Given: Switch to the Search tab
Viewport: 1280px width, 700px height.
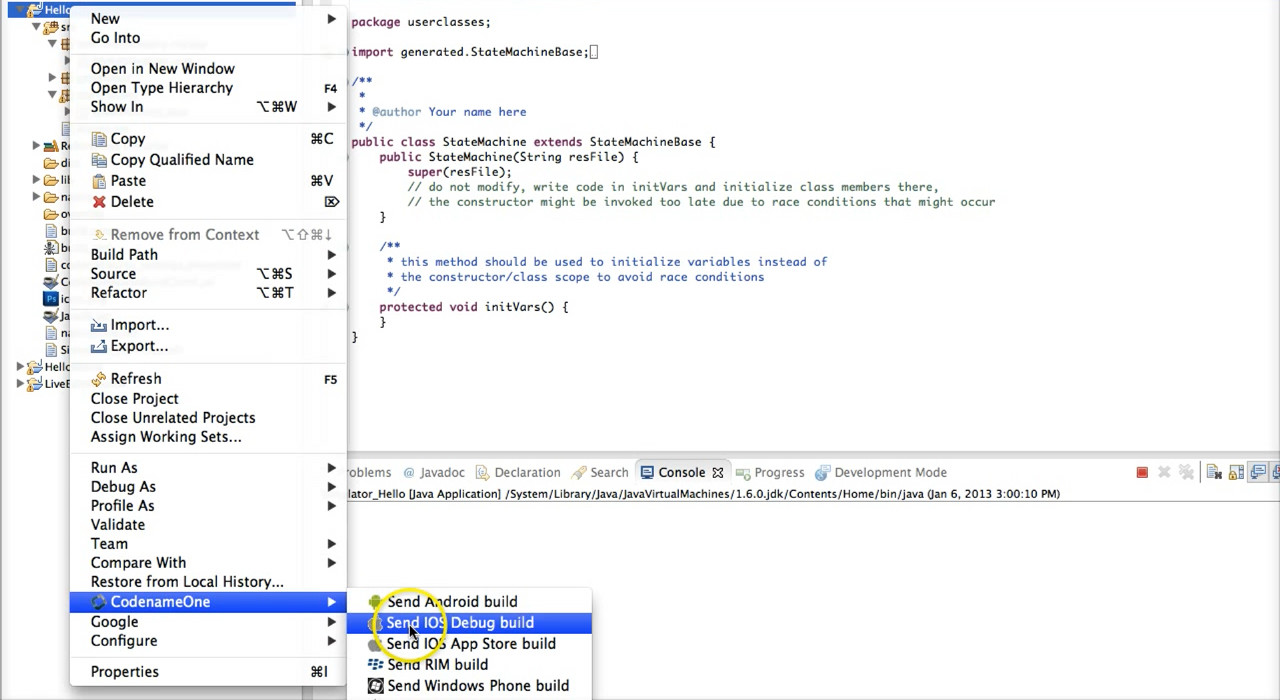Looking at the screenshot, I should coord(600,473).
